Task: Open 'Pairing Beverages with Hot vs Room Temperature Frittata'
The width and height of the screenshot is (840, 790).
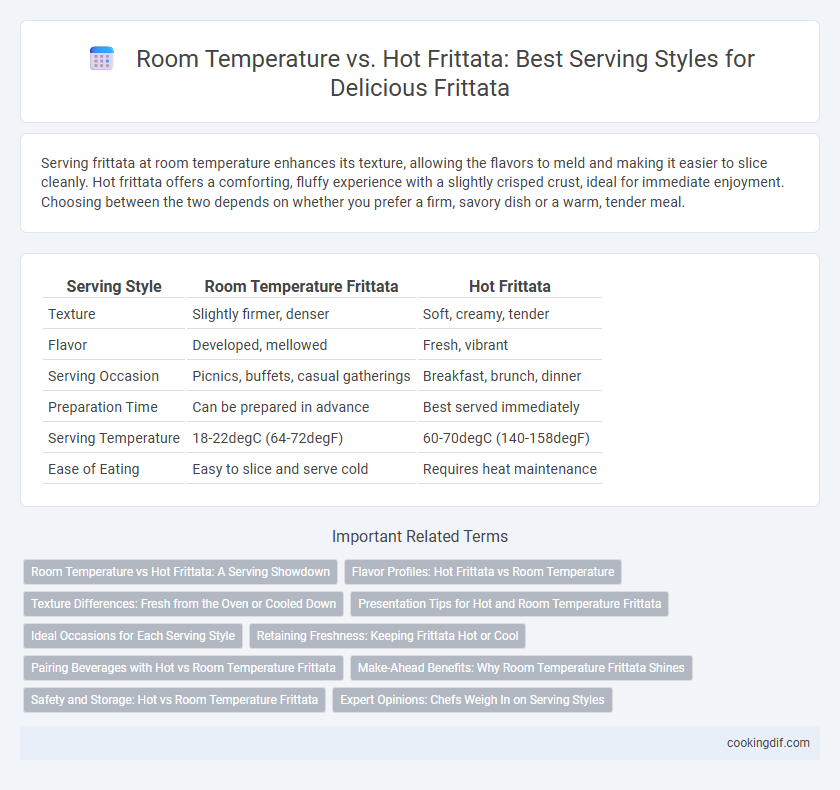Action: point(183,668)
